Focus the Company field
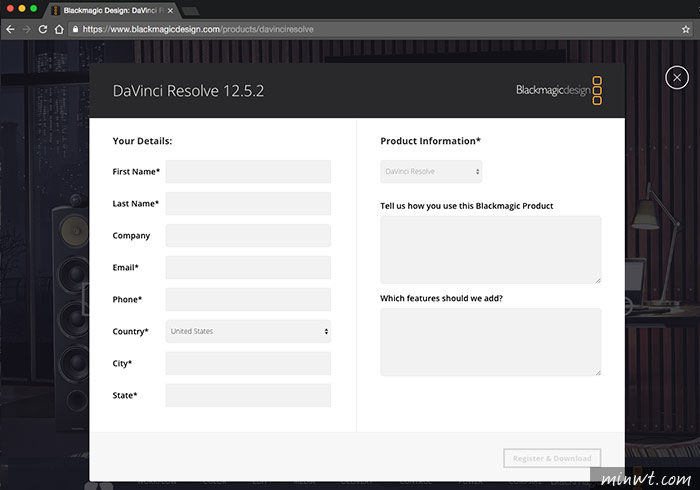 248,236
